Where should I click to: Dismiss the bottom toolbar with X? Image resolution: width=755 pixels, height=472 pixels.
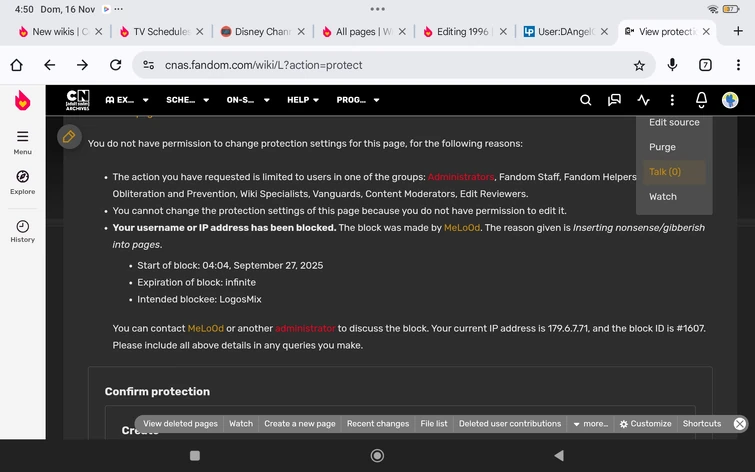coord(740,424)
